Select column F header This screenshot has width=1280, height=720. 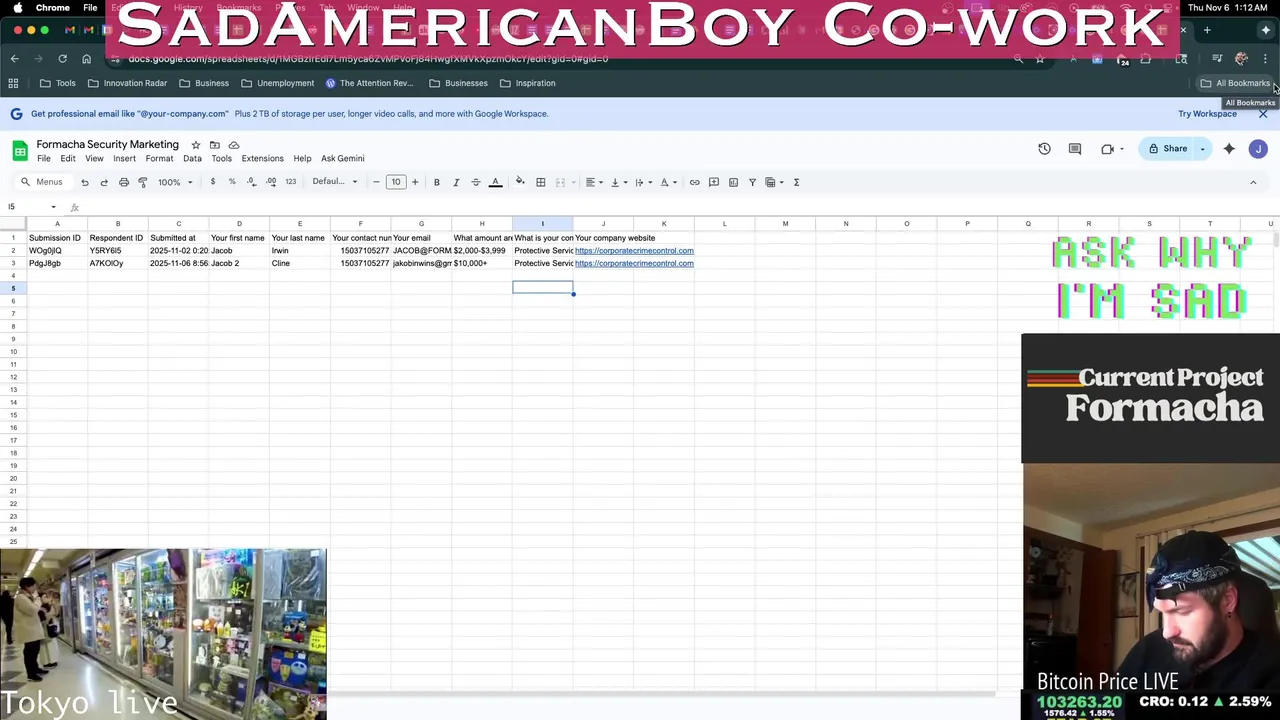361,224
